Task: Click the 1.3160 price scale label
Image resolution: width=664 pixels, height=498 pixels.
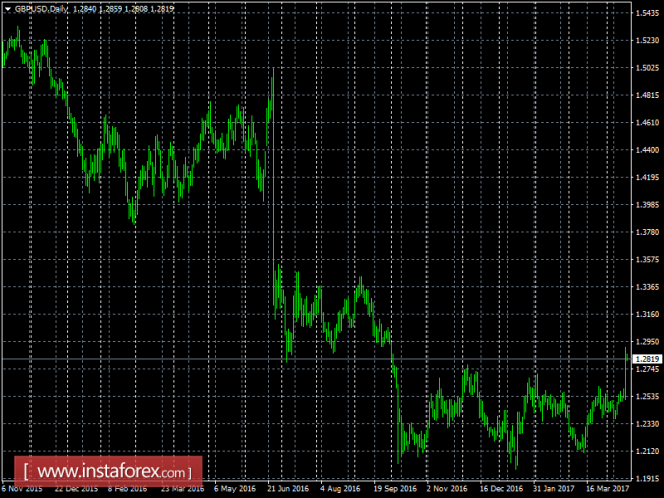Action: click(x=647, y=314)
